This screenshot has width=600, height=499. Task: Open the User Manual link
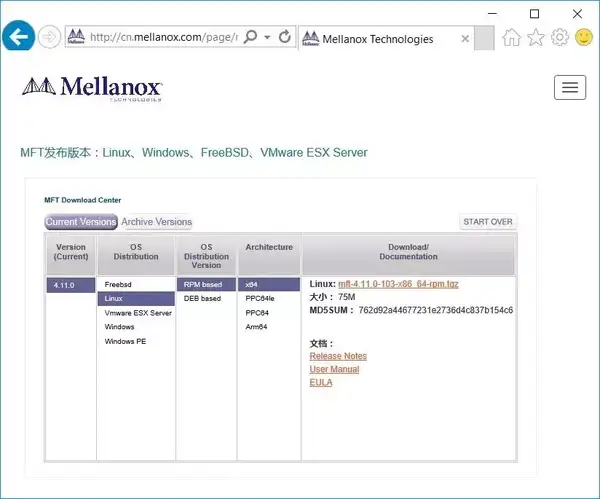334,369
